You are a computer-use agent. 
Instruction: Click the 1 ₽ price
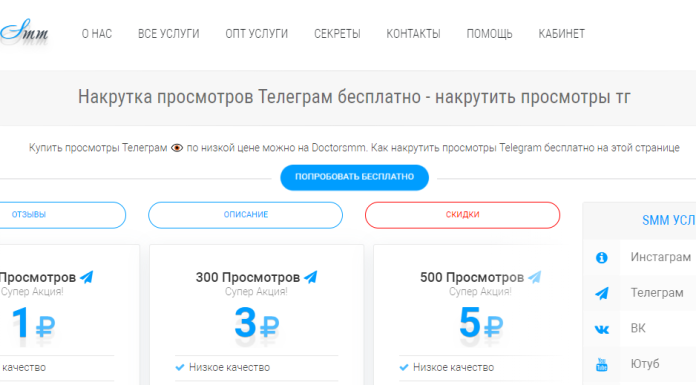point(33,323)
